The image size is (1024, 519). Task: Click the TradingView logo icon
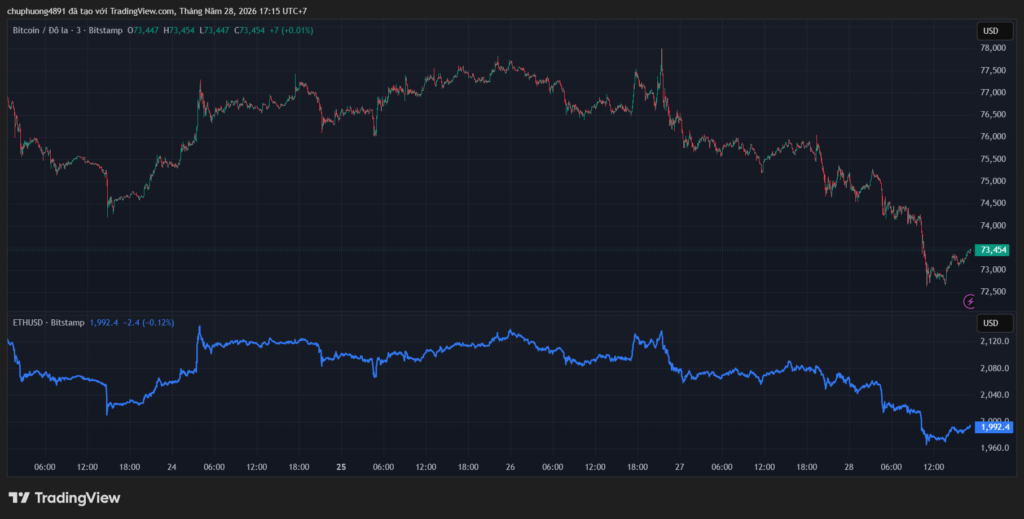pyautogui.click(x=19, y=498)
